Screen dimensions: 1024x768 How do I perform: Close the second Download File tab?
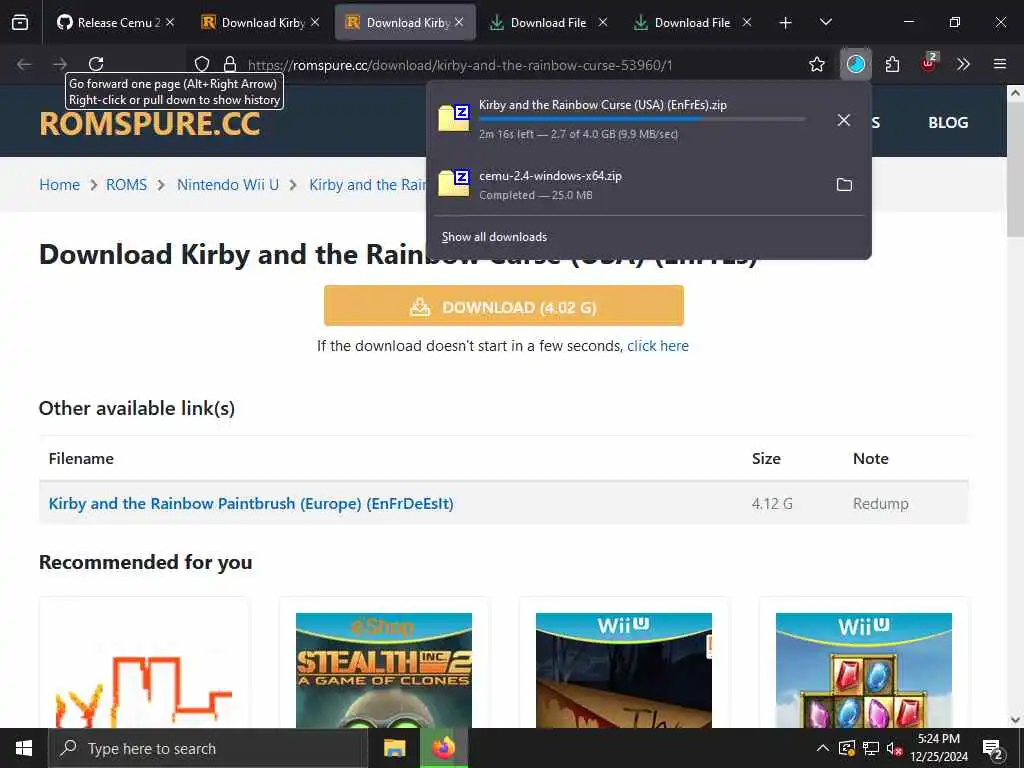point(747,22)
